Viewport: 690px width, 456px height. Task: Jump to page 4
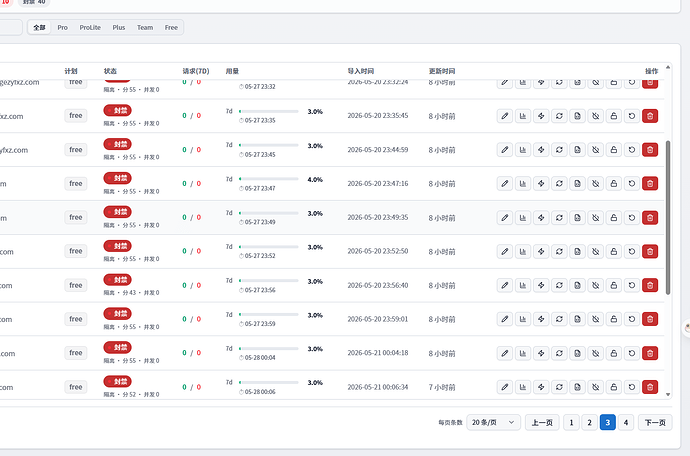tap(626, 423)
